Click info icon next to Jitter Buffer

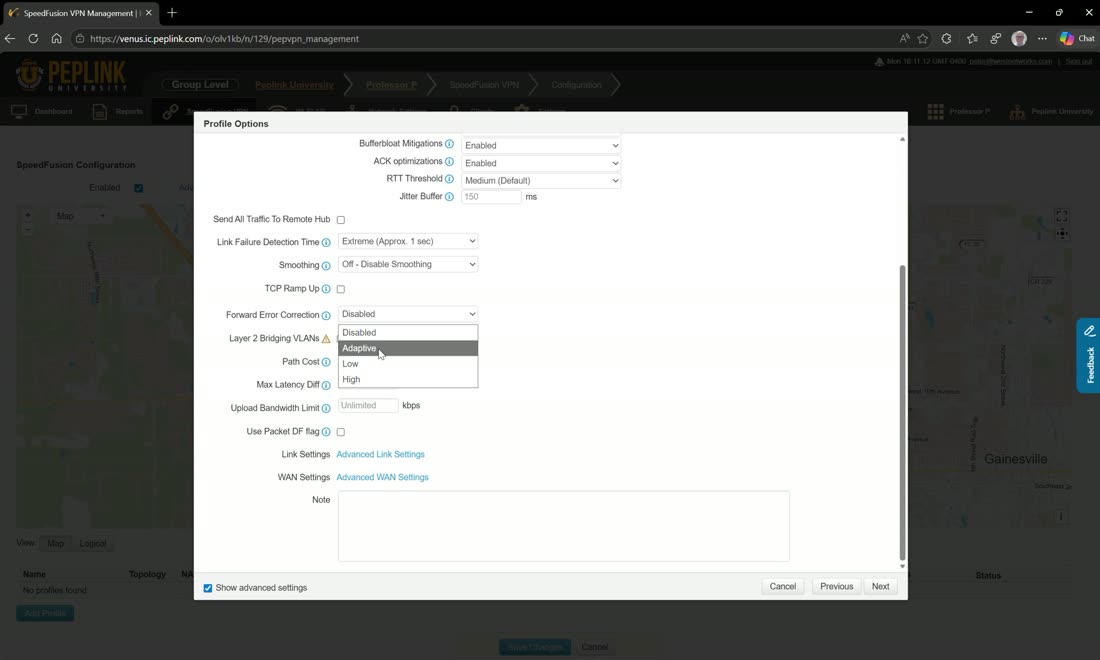449,197
